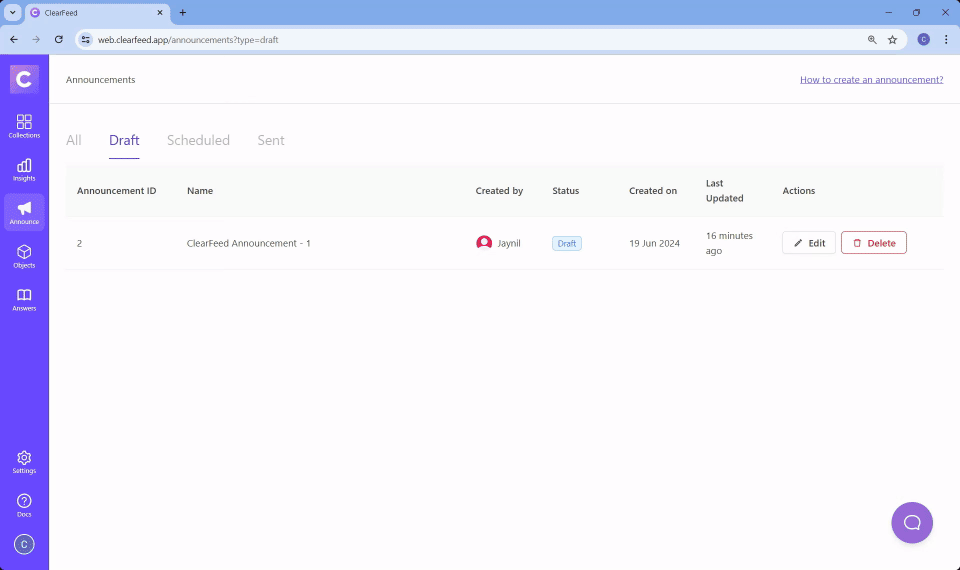960x570 pixels.
Task: Open the Insights chart icon
Action: (x=24, y=169)
